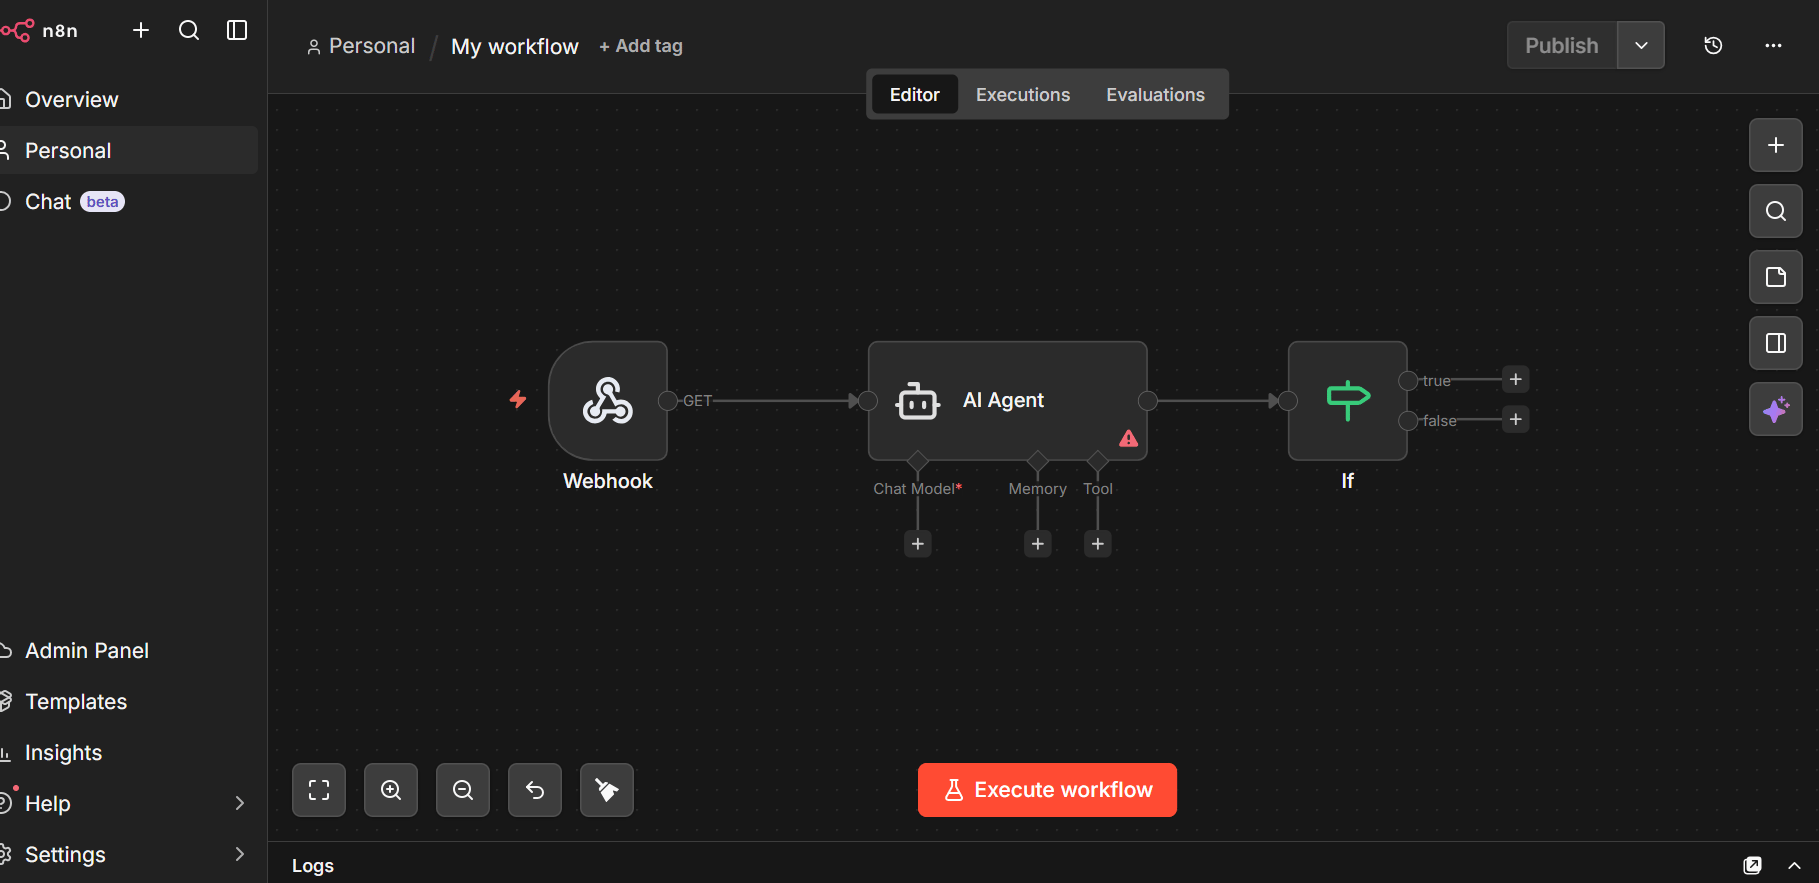The width and height of the screenshot is (1819, 883).
Task: Reset canvas zoom level
Action: (x=535, y=790)
